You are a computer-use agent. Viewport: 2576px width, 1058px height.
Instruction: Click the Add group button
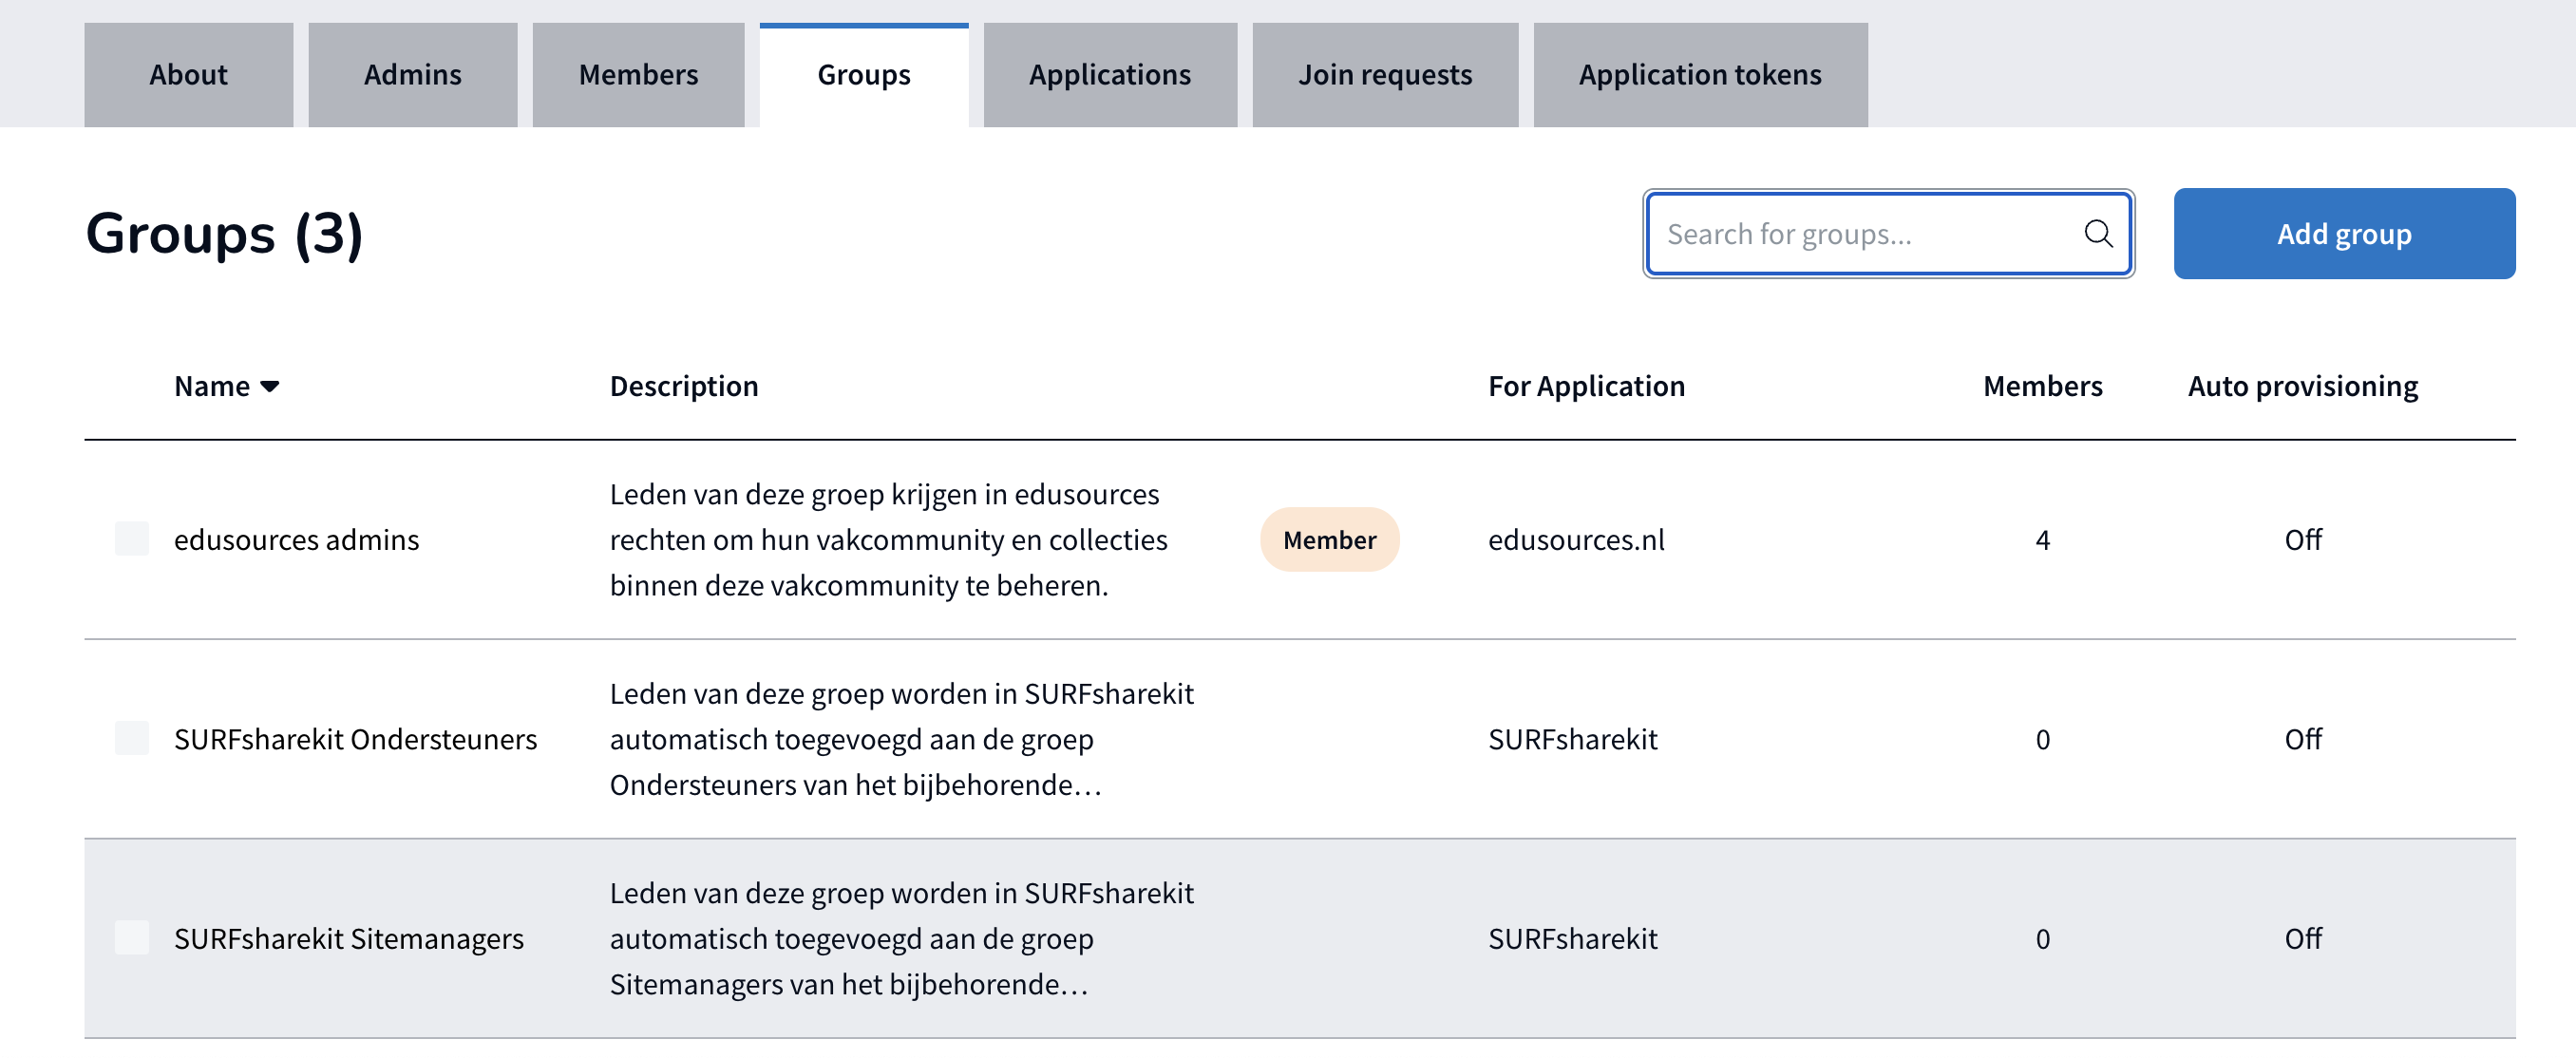(x=2344, y=234)
